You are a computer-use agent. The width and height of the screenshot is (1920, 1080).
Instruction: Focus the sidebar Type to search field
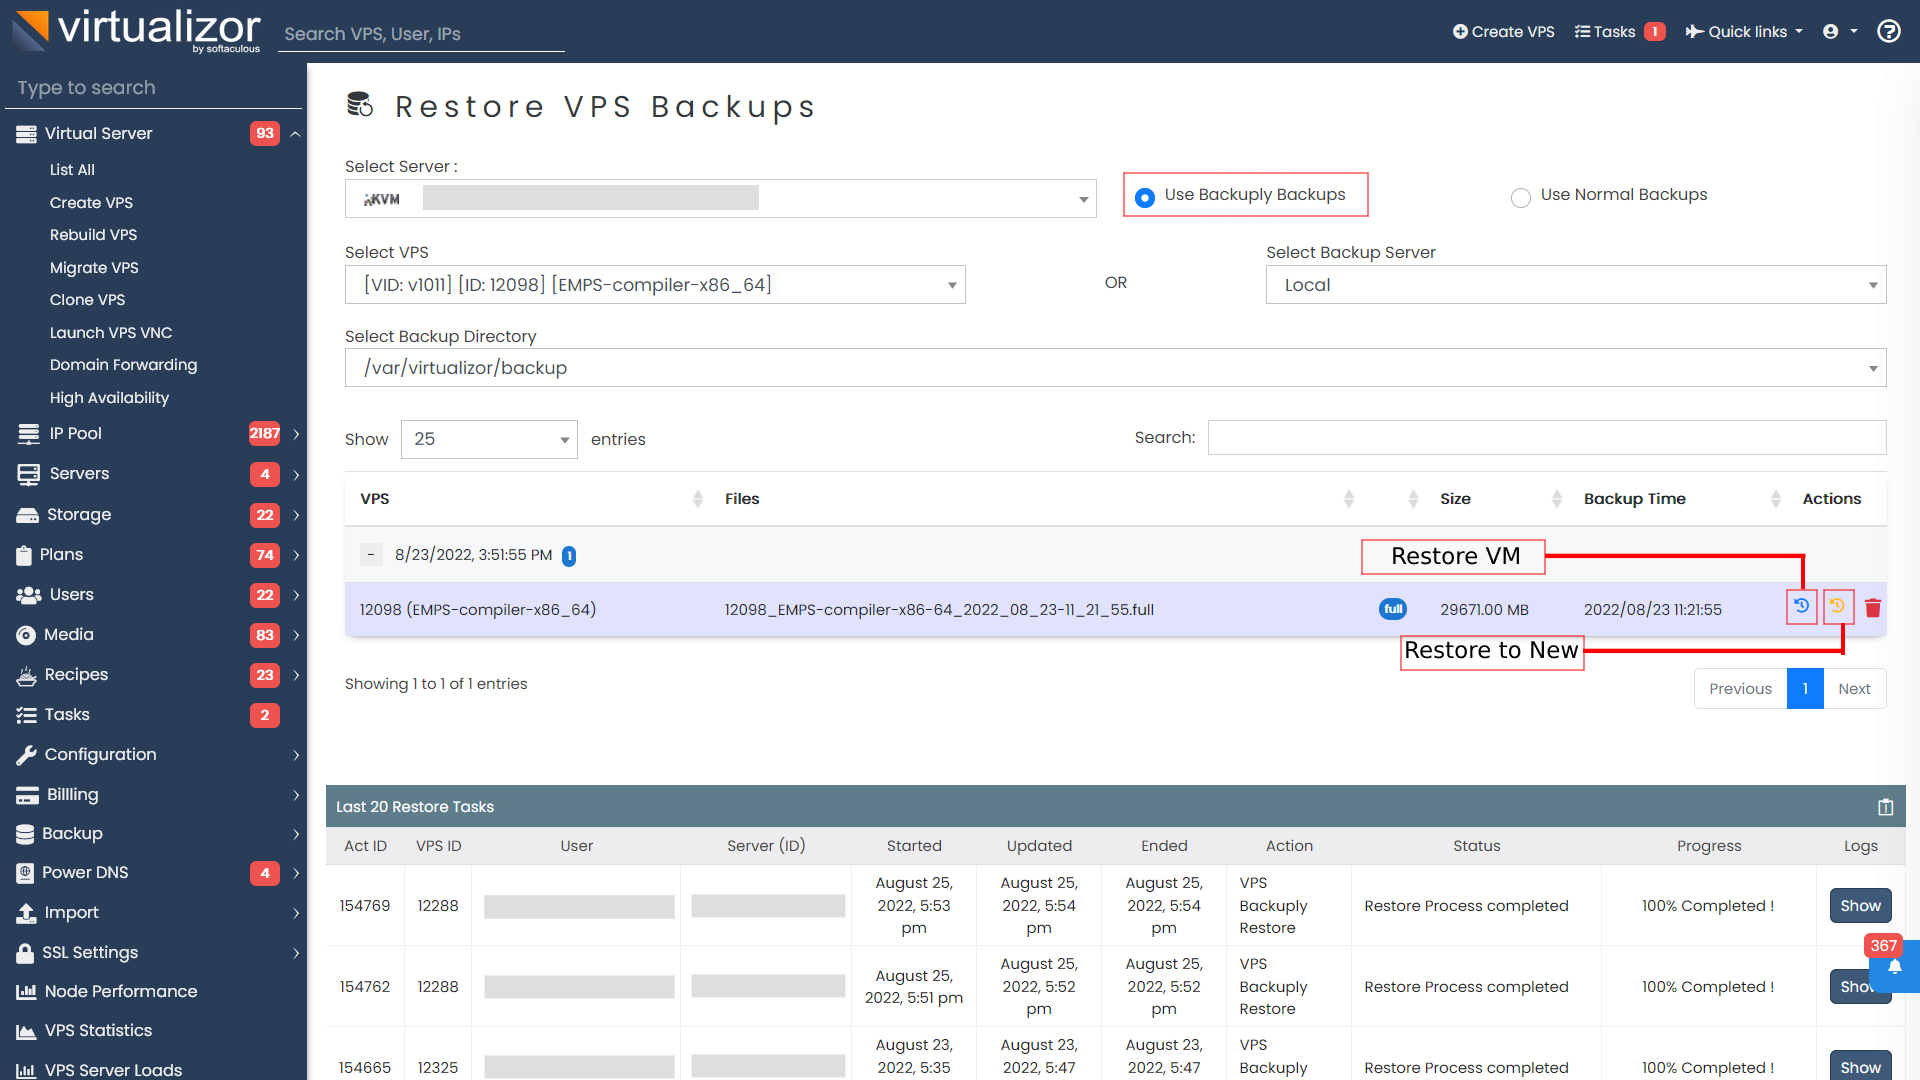(153, 88)
